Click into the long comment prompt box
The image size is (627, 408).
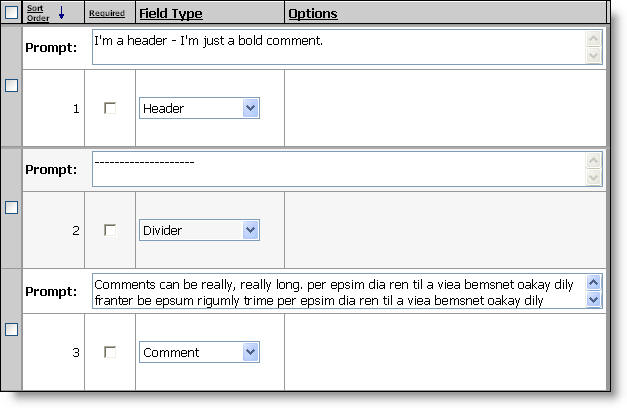[338, 291]
